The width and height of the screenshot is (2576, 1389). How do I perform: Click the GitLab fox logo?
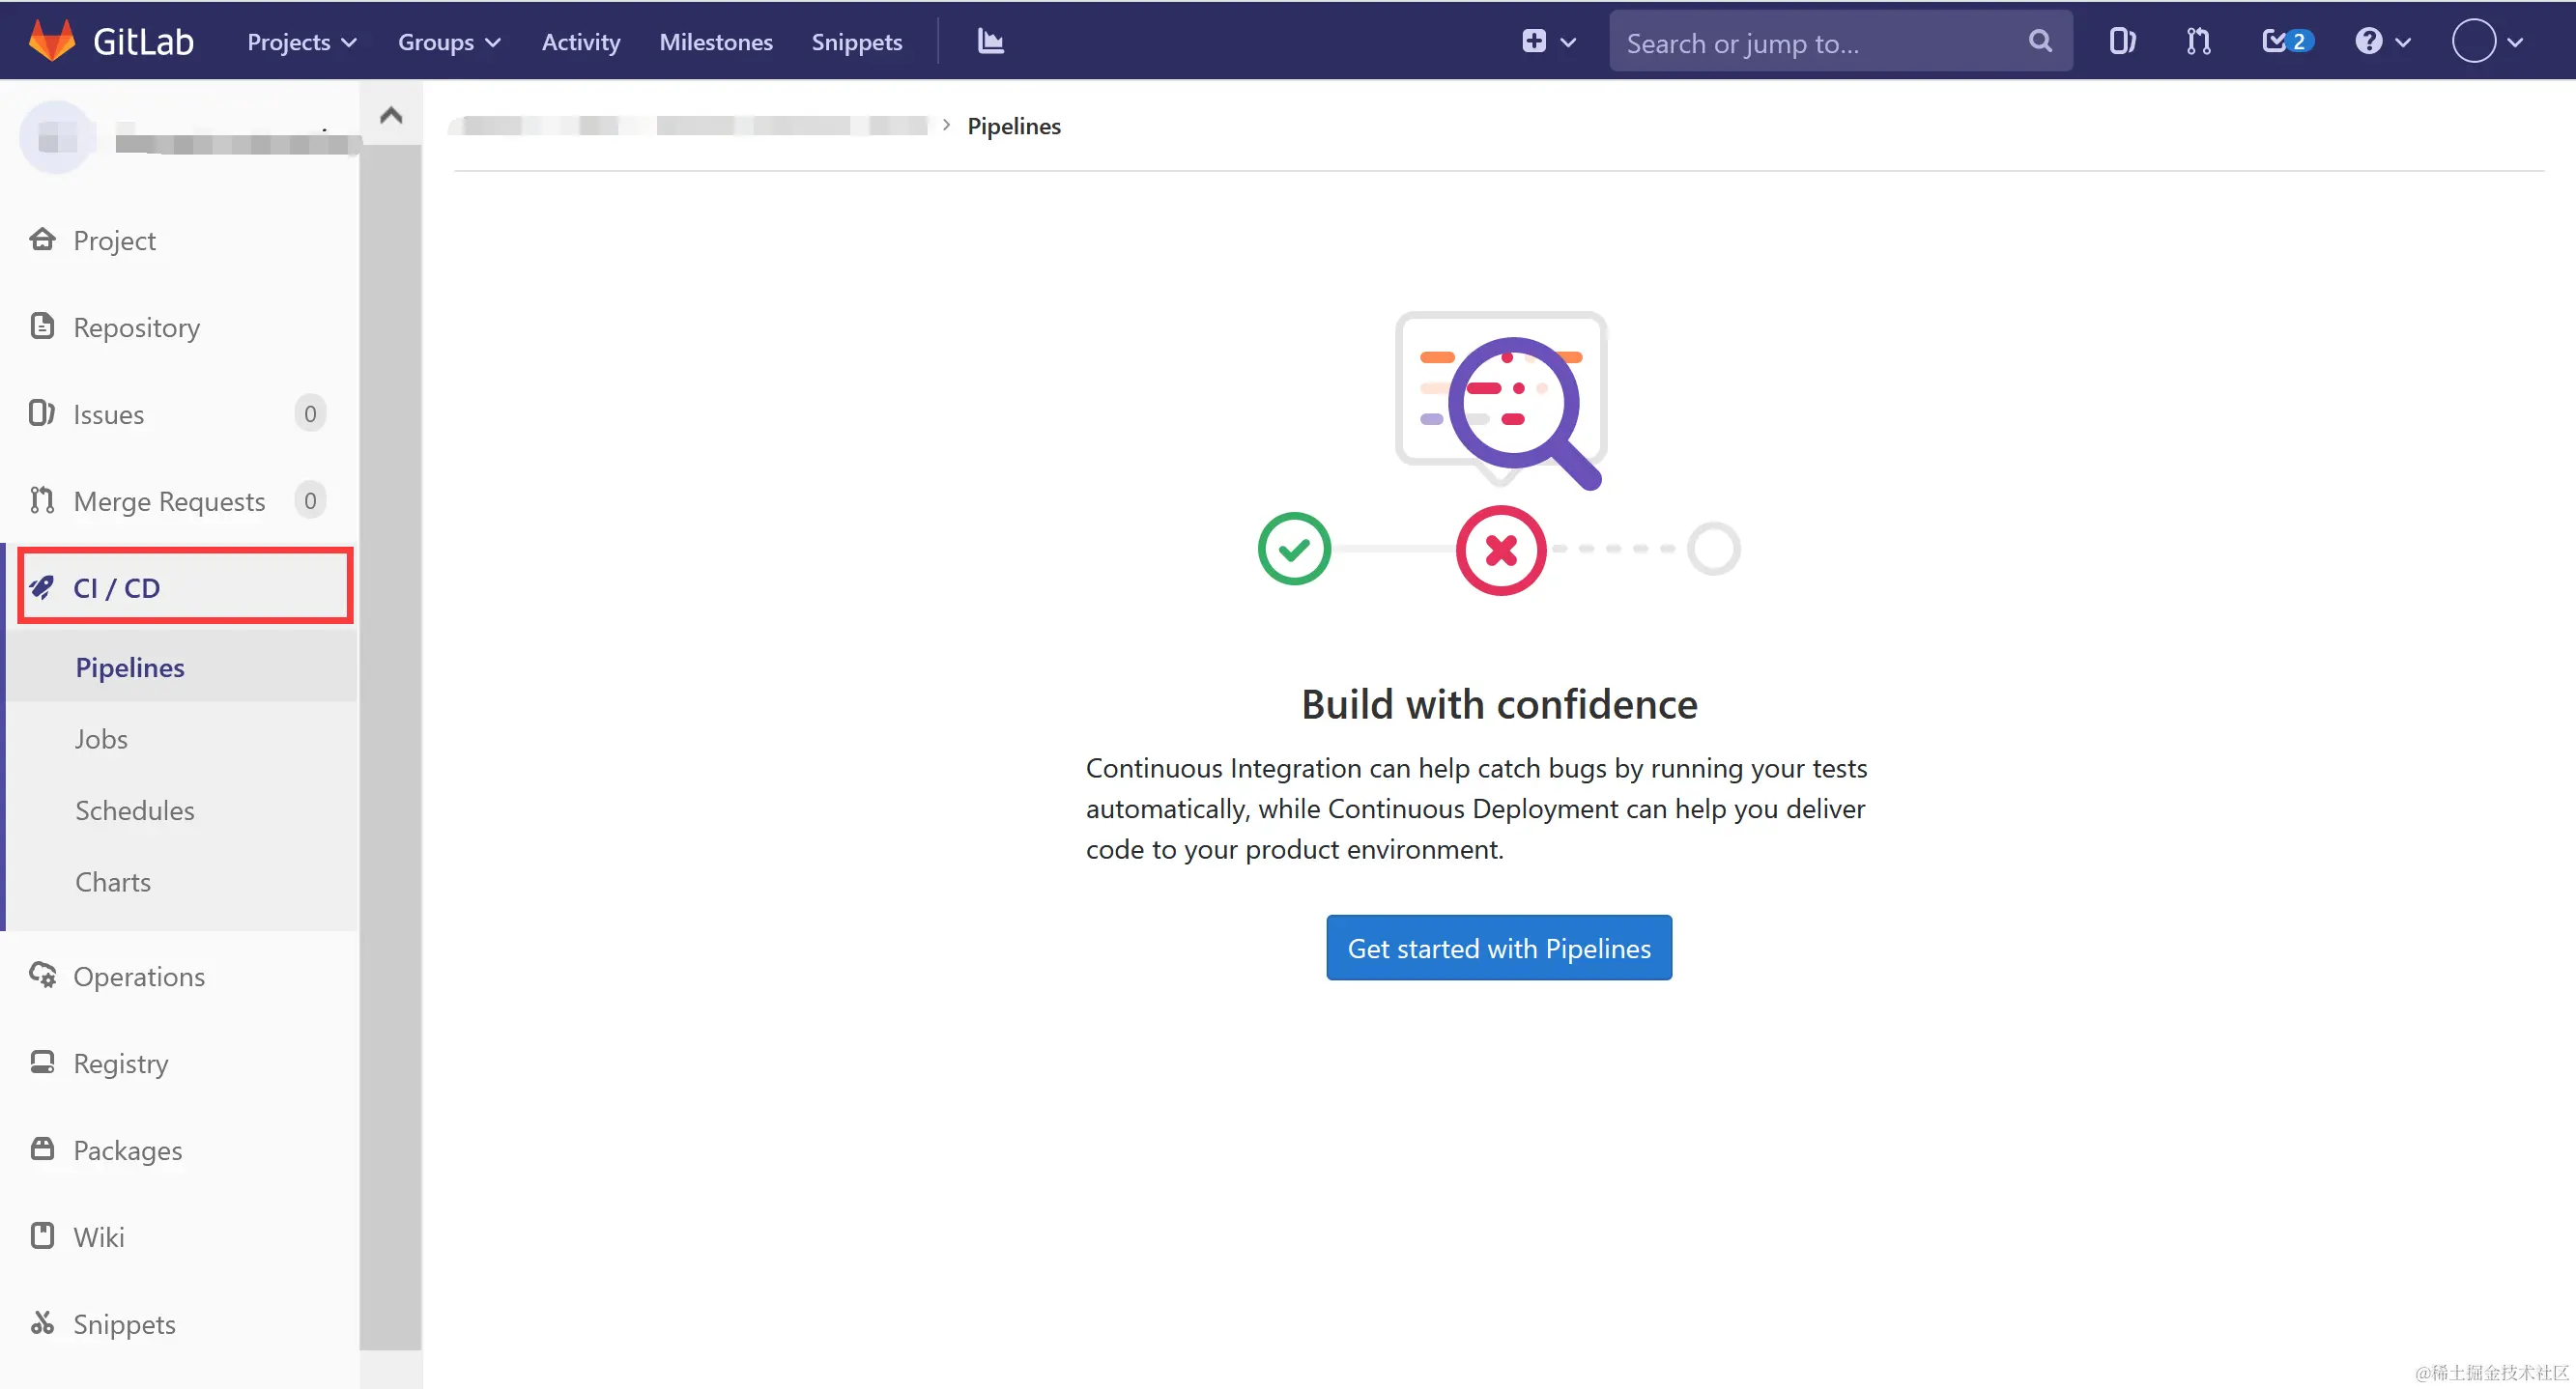52,40
